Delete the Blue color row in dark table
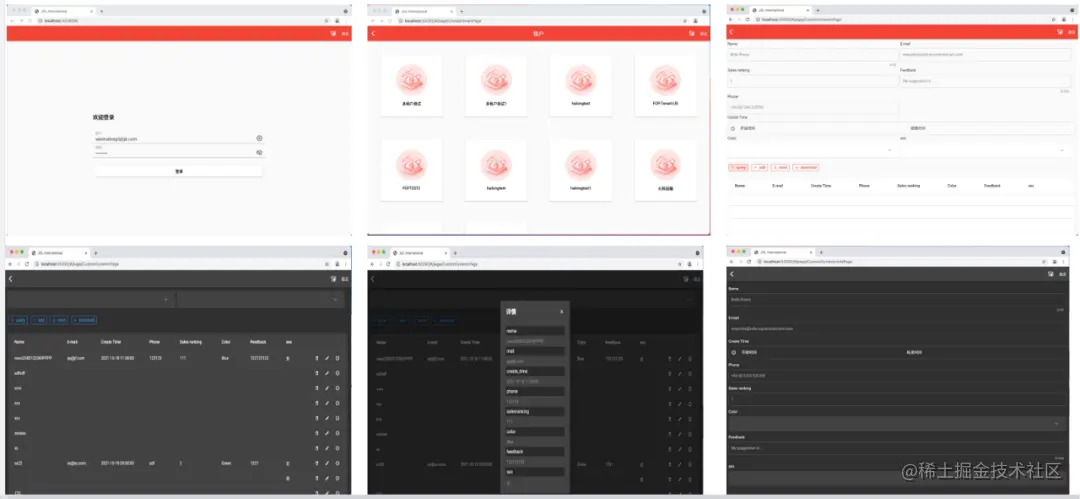The image size is (1080, 499). [x=317, y=358]
